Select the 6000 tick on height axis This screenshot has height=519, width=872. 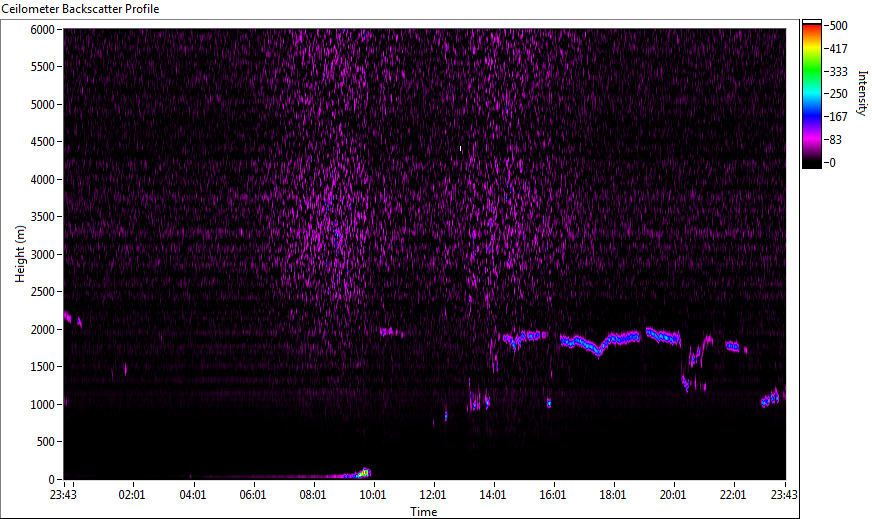pos(42,29)
